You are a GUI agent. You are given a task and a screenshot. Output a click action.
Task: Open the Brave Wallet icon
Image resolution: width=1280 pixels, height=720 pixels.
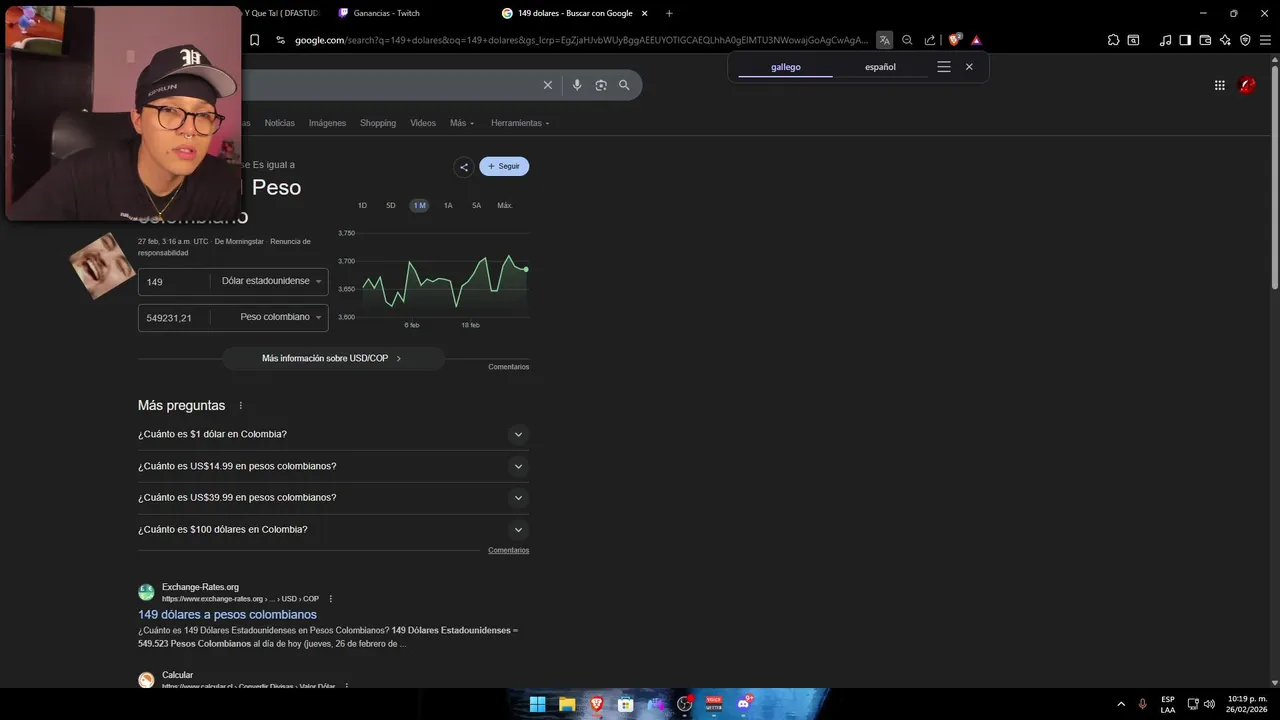tap(1205, 40)
